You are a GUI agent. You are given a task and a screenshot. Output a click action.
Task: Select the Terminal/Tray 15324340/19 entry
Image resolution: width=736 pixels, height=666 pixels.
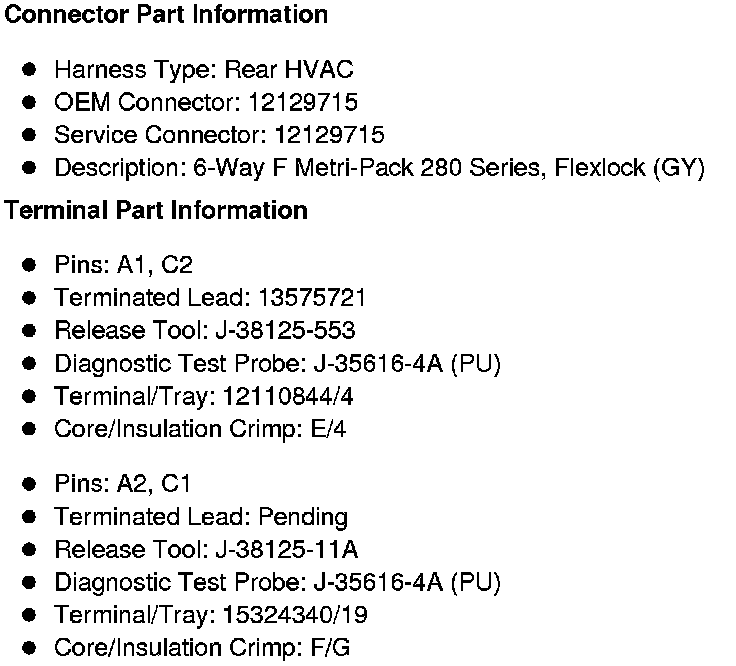tap(211, 615)
